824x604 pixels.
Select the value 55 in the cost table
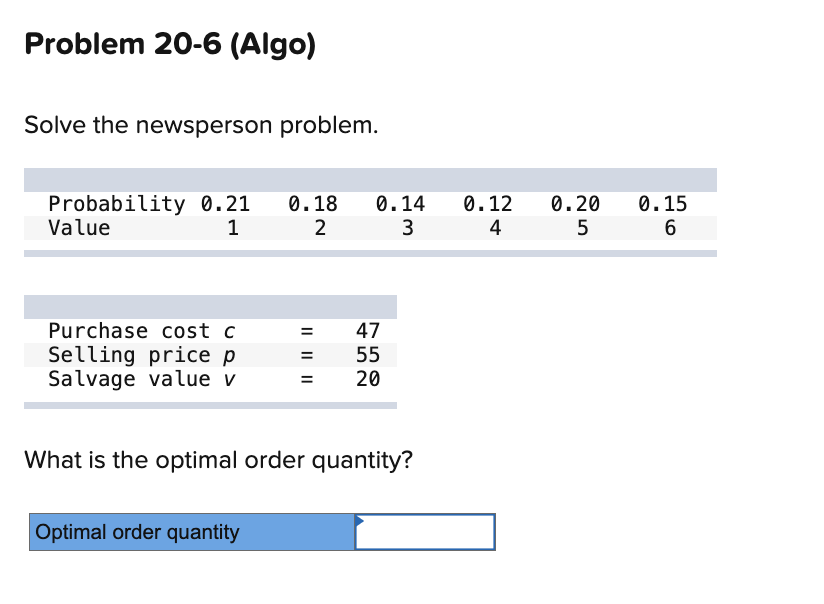tap(368, 354)
